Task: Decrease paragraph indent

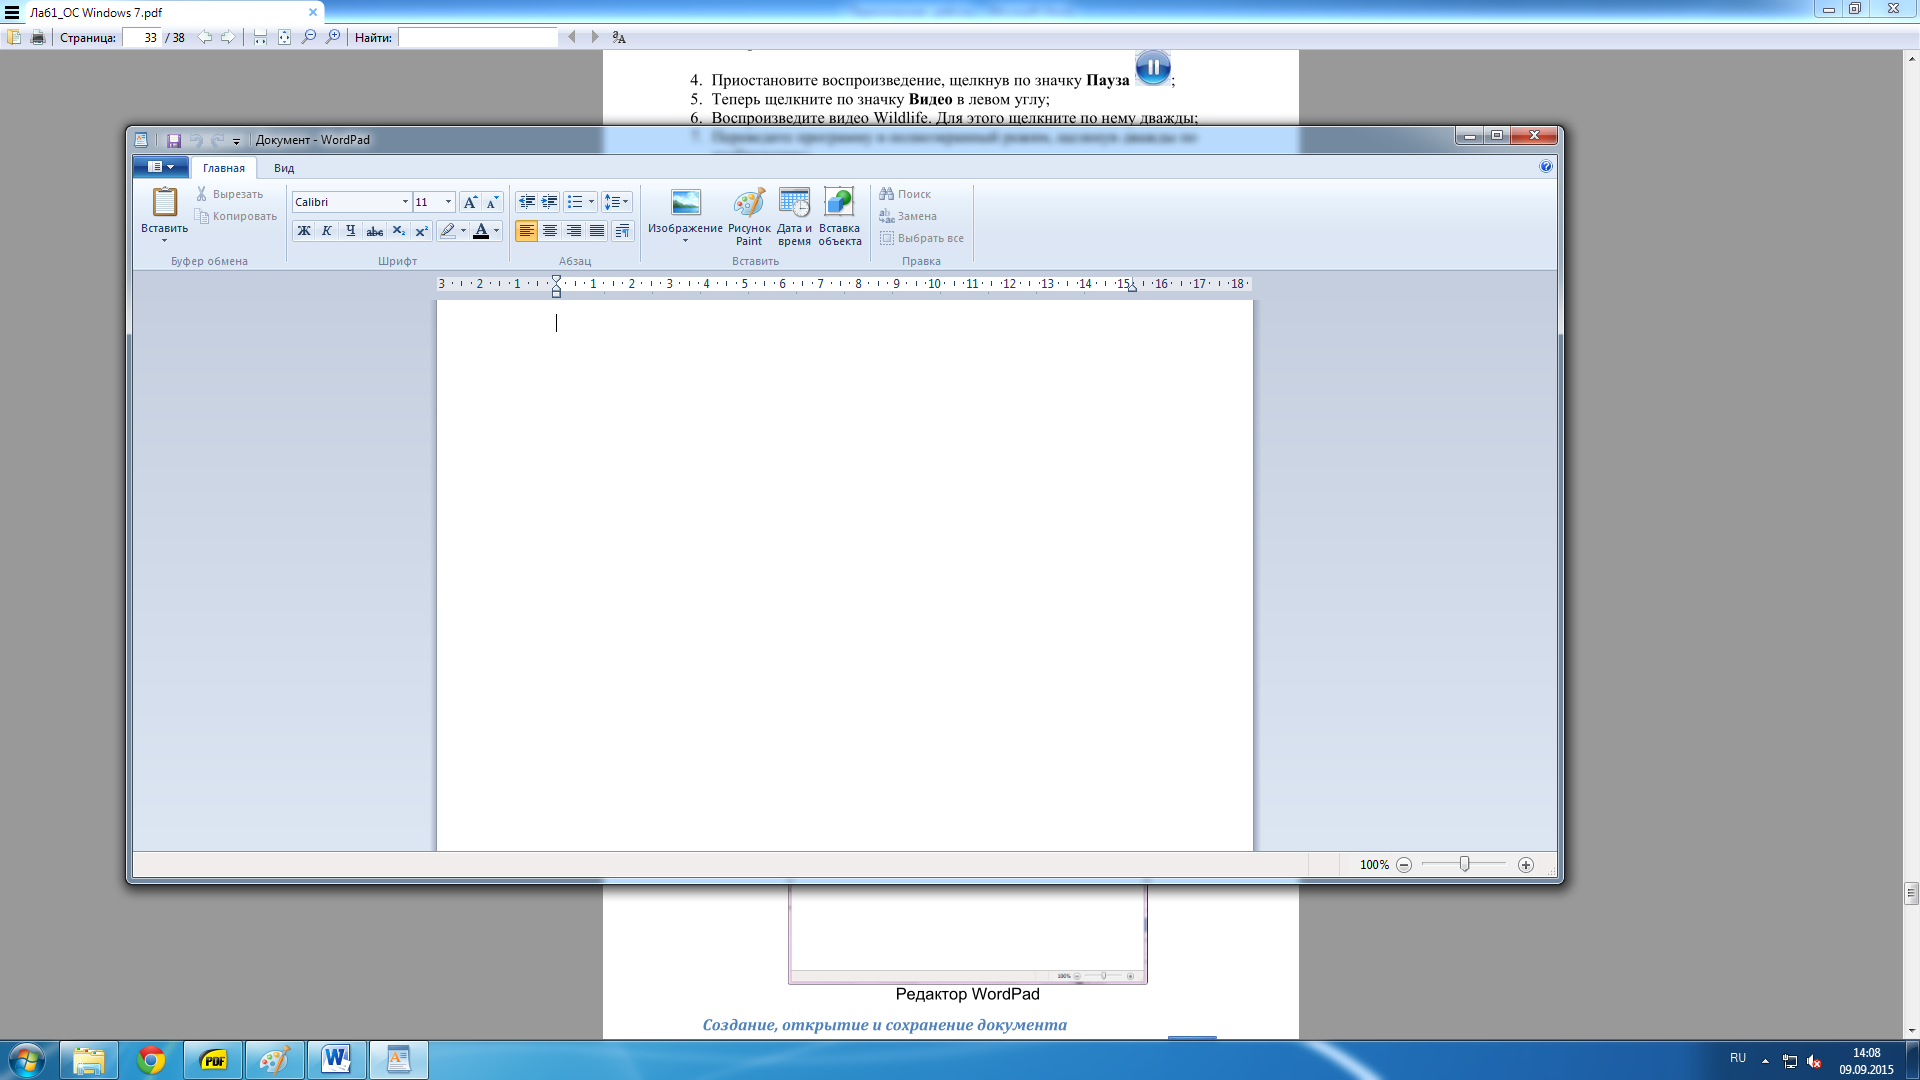Action: pos(527,202)
